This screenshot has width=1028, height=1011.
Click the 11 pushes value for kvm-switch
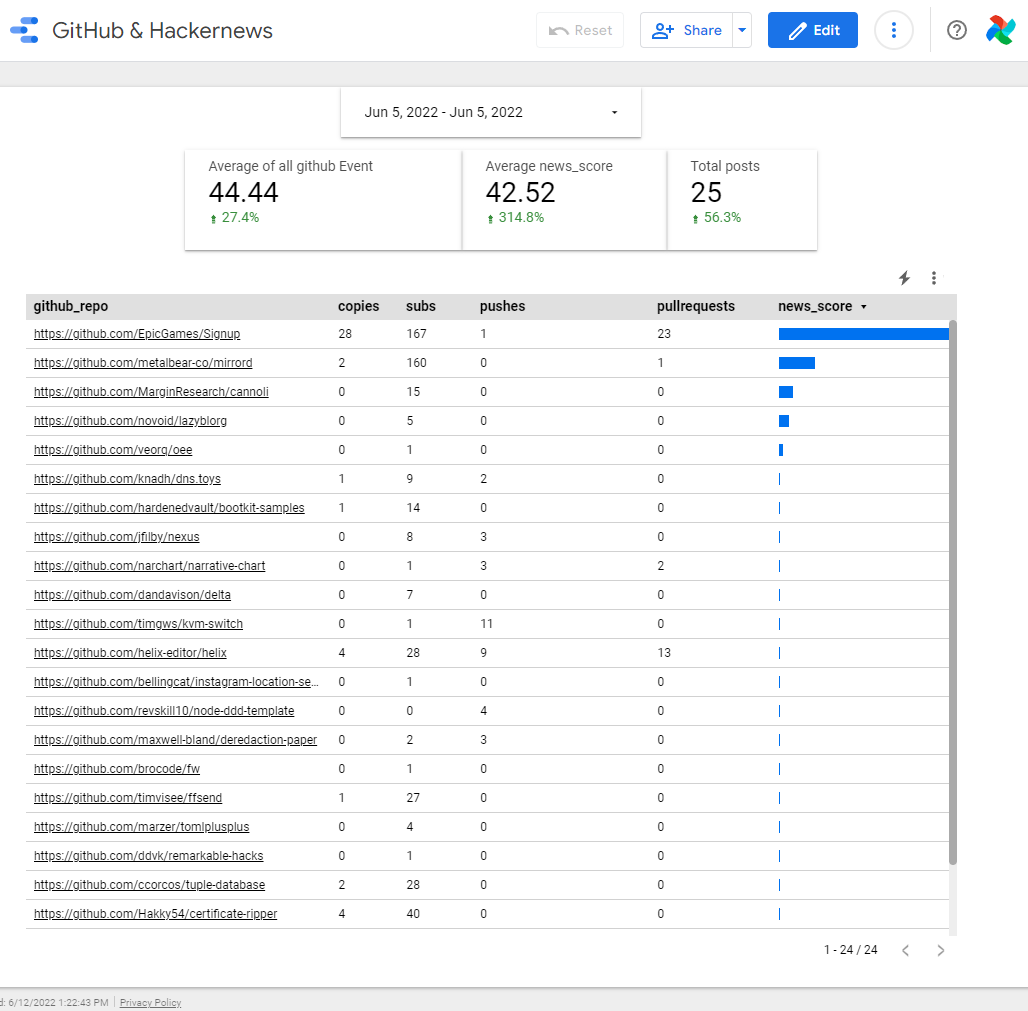click(486, 624)
